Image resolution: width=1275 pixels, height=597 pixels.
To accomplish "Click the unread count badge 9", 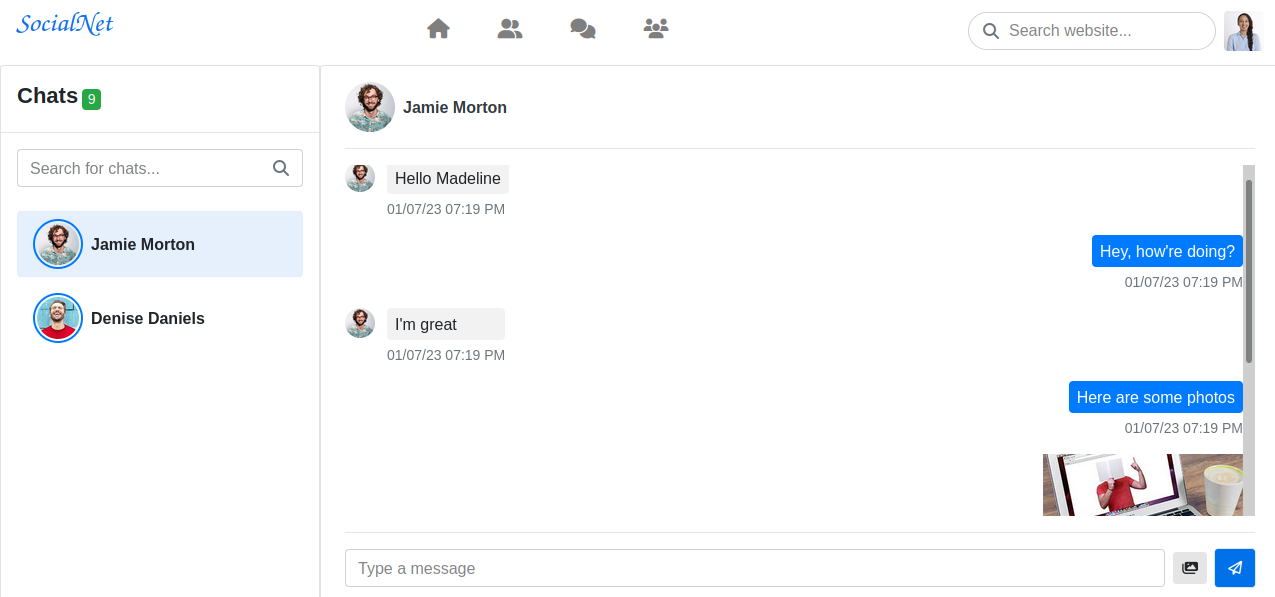I will coord(92,99).
